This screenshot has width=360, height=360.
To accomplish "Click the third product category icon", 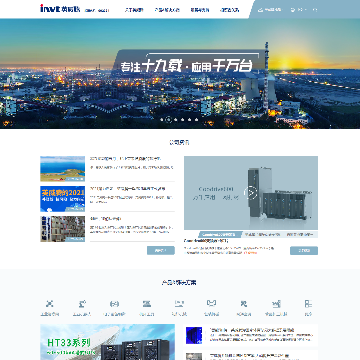I will tap(114, 304).
